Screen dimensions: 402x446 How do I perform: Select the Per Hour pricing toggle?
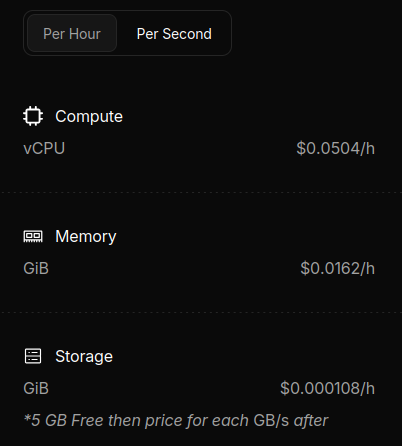72,33
